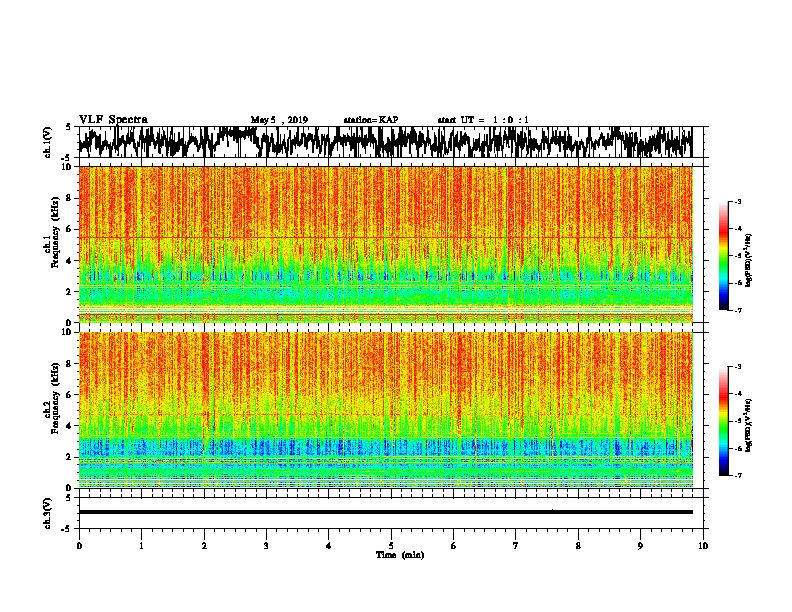This screenshot has width=792, height=612.
Task: Click the date text "May 5, 2019"
Action: pyautogui.click(x=279, y=120)
